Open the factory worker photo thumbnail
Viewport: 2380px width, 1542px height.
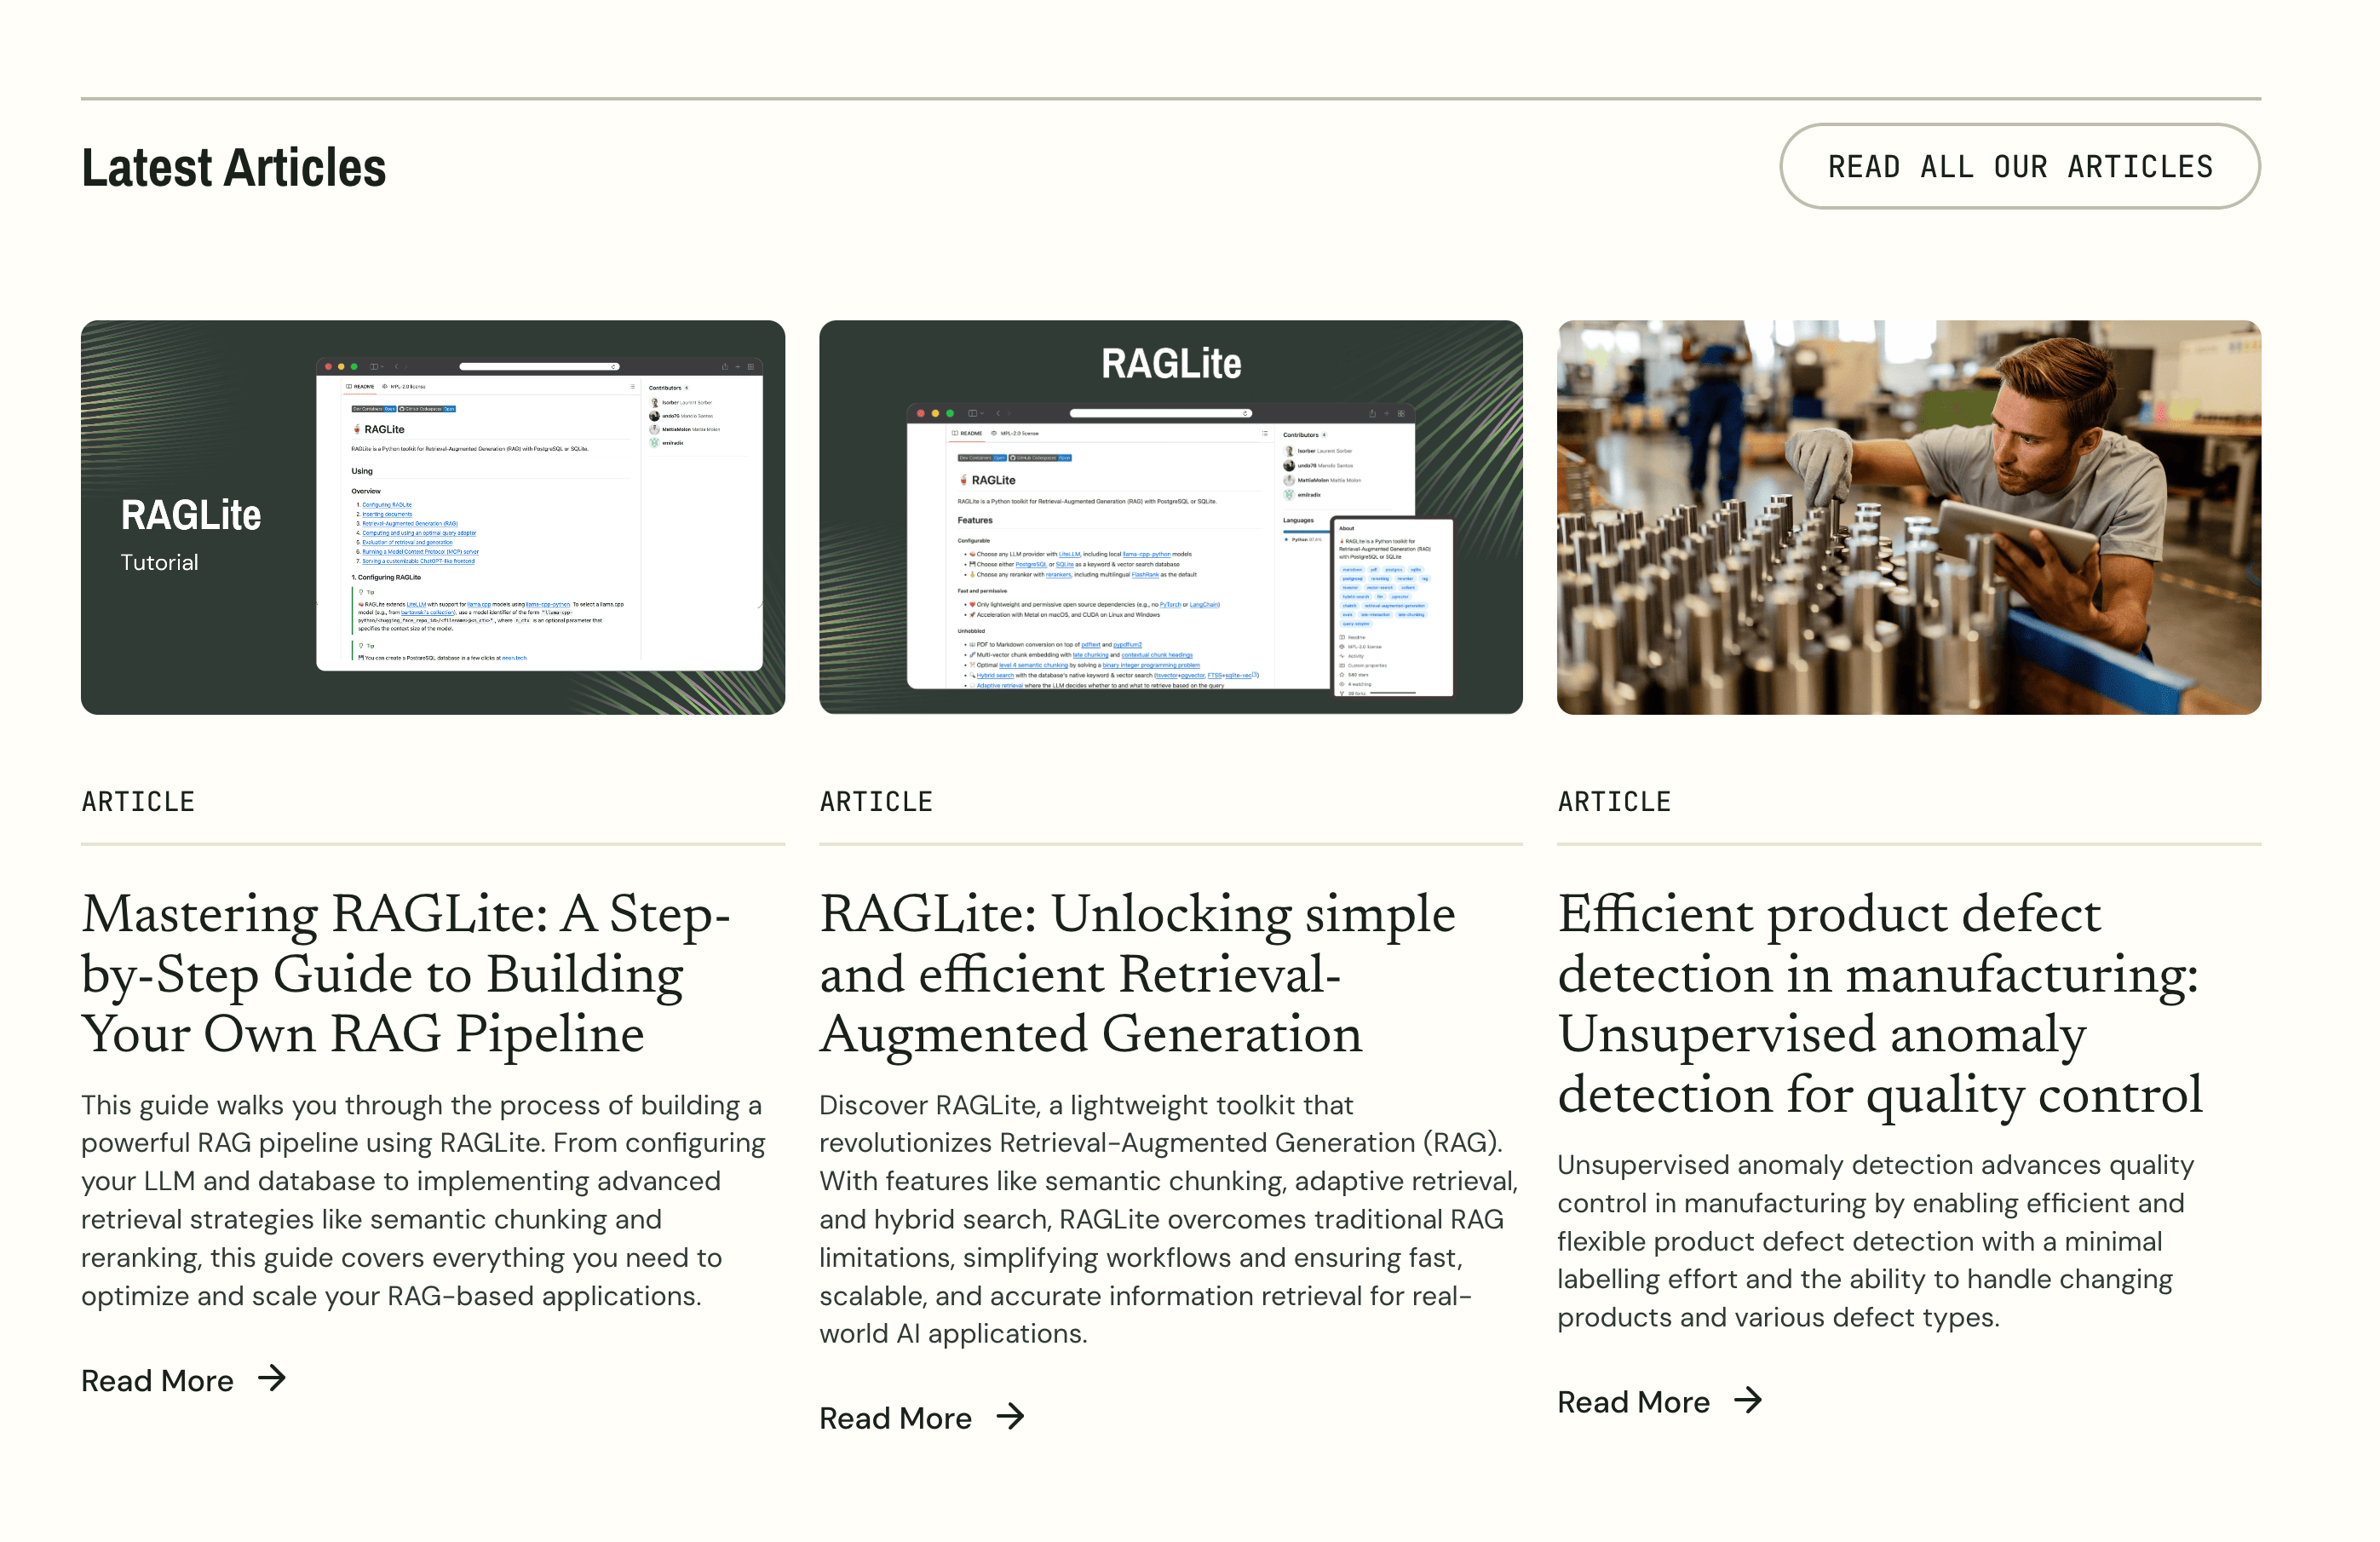pos(1908,517)
